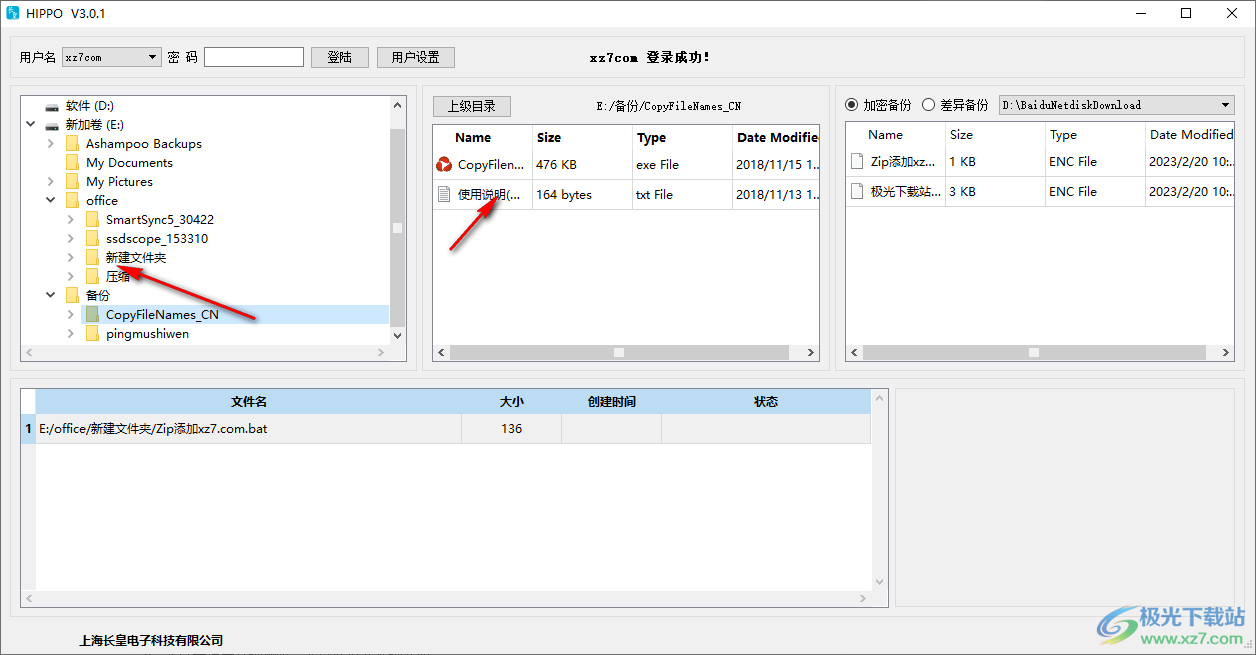Click the Ashampoo Backups folder icon

tap(72, 144)
